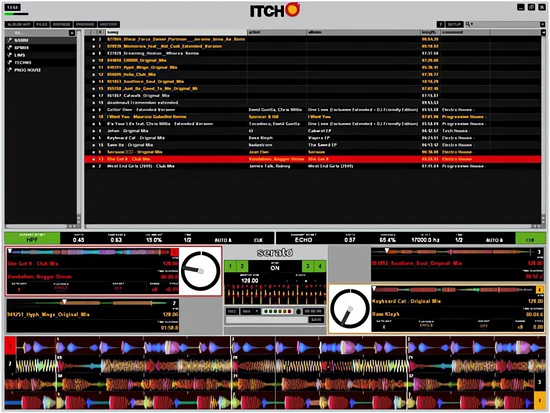Click the red deck 1 indicator on She Got It deck

point(174,252)
